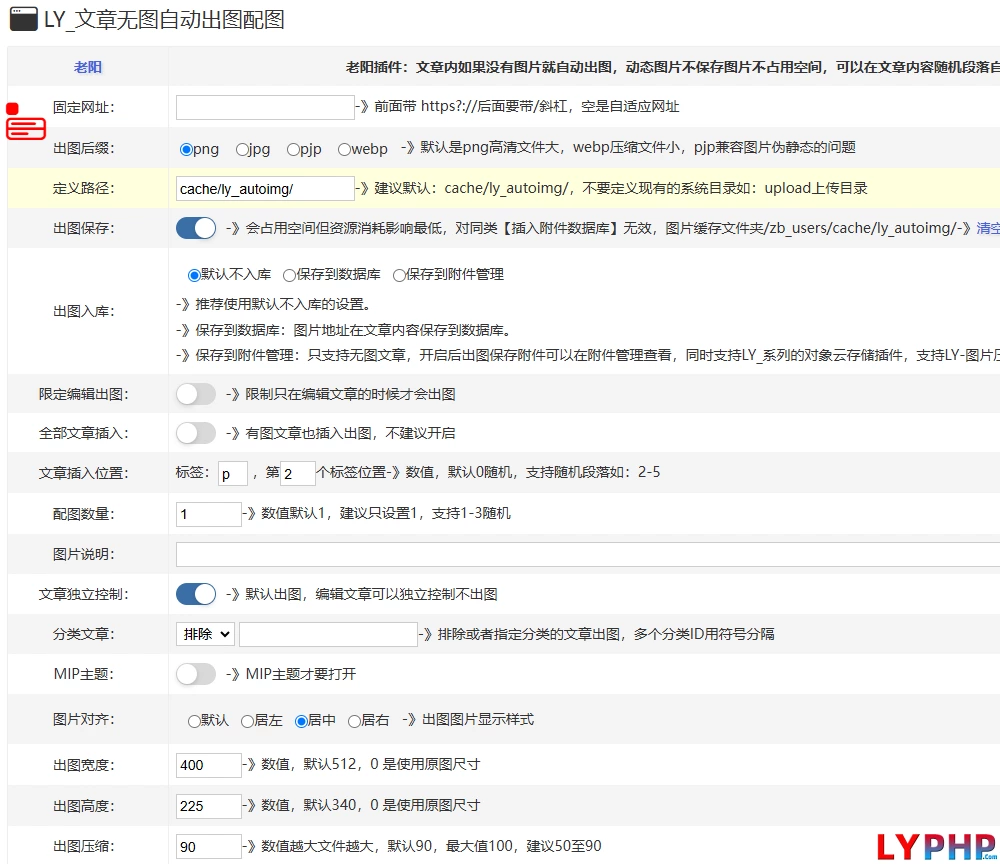The width and height of the screenshot is (1000, 864).
Task: Enable the MIP主题 toggle
Action: click(196, 674)
